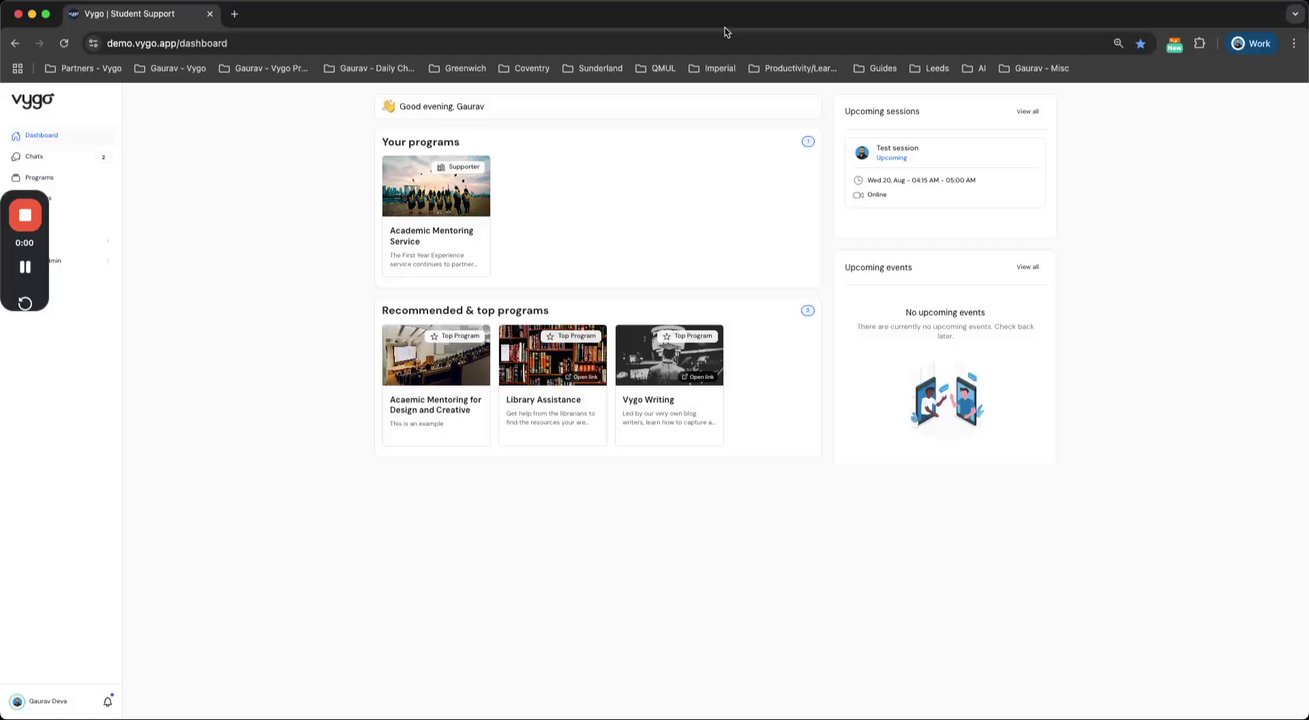Go back to the previous page

[x=15, y=43]
